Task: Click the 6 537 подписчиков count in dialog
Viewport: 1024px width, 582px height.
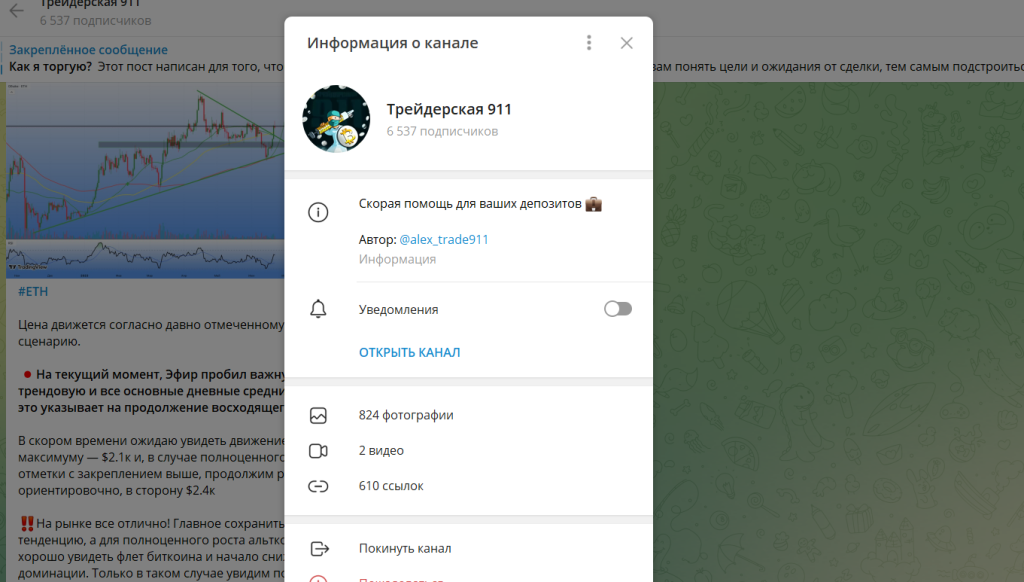Action: [442, 131]
